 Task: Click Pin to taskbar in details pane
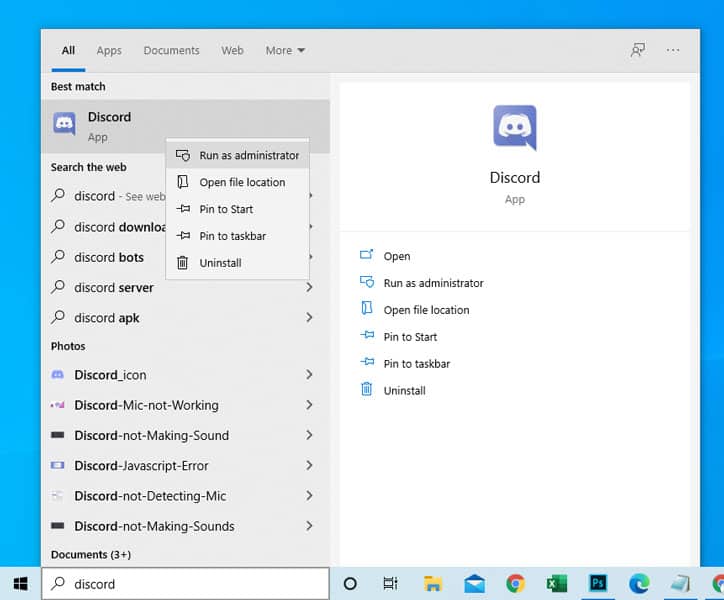coord(416,364)
